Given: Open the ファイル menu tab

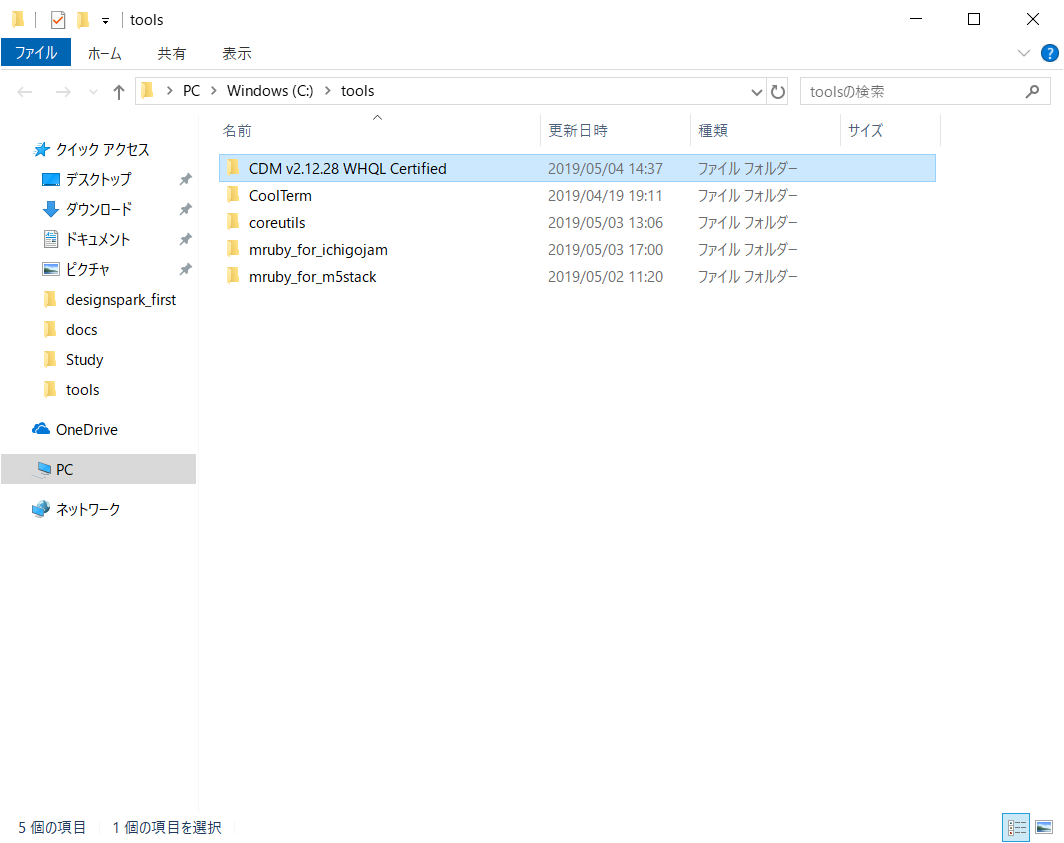Looking at the screenshot, I should click(x=36, y=53).
